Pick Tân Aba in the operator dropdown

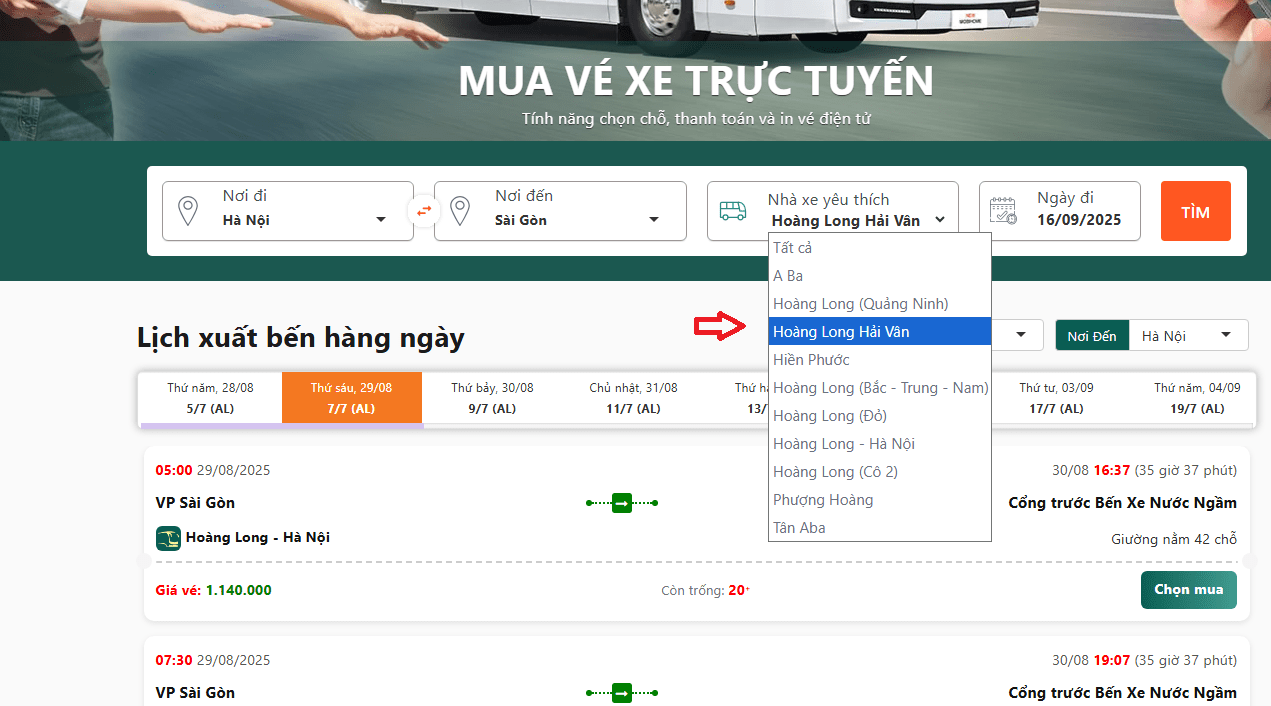[x=799, y=528]
